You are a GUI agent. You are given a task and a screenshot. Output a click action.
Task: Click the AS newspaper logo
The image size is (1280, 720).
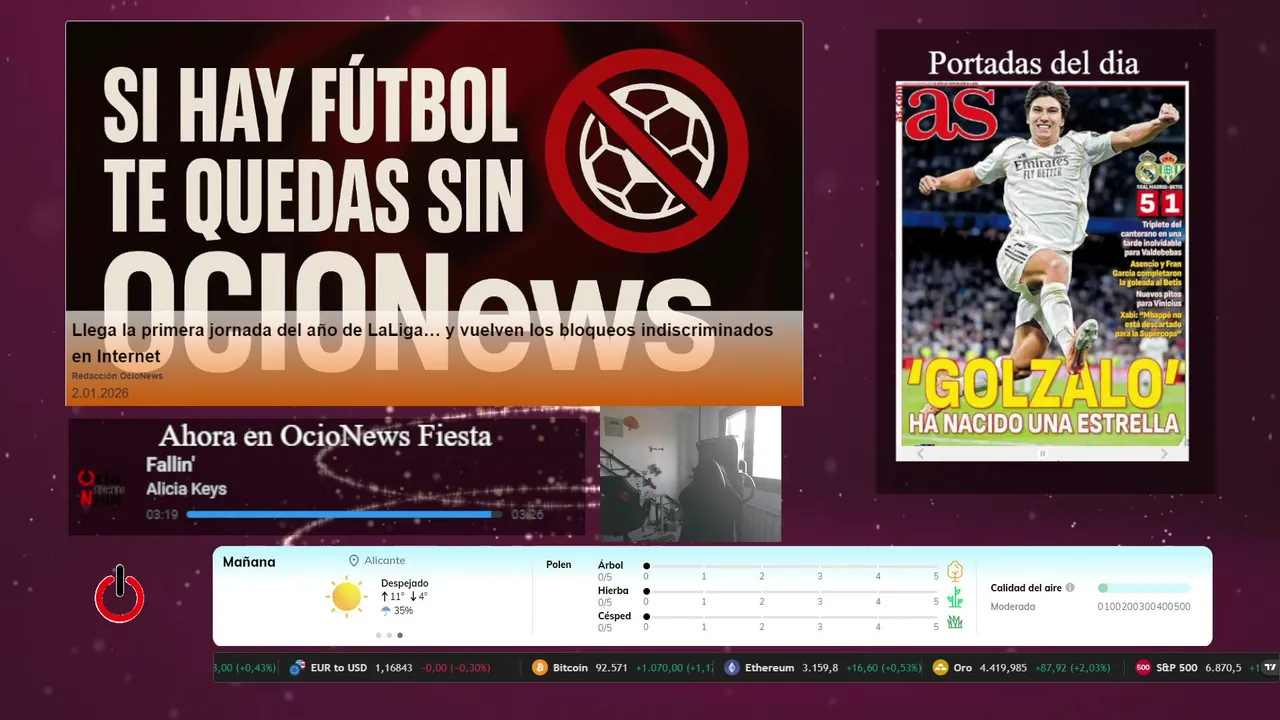click(x=950, y=113)
